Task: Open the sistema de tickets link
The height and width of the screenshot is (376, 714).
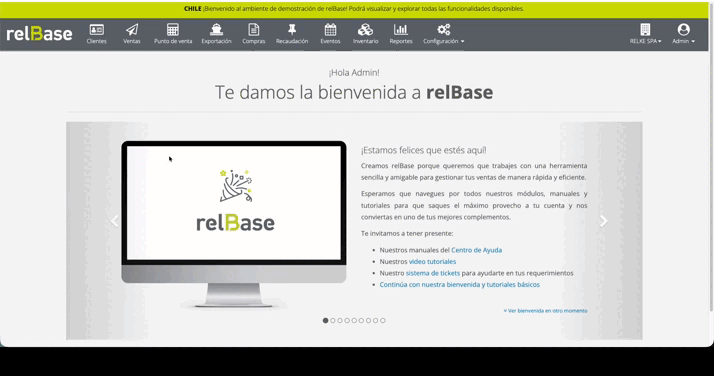Action: pos(433,273)
